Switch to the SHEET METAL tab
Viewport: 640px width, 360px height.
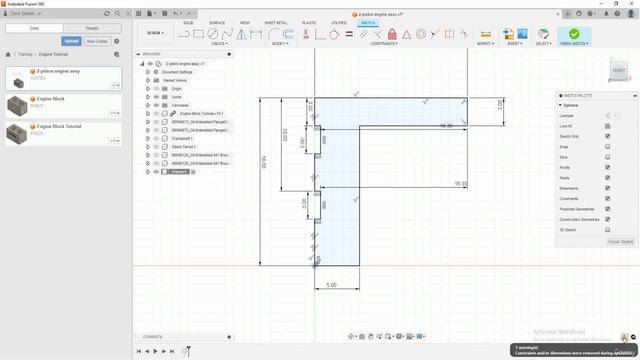click(276, 23)
